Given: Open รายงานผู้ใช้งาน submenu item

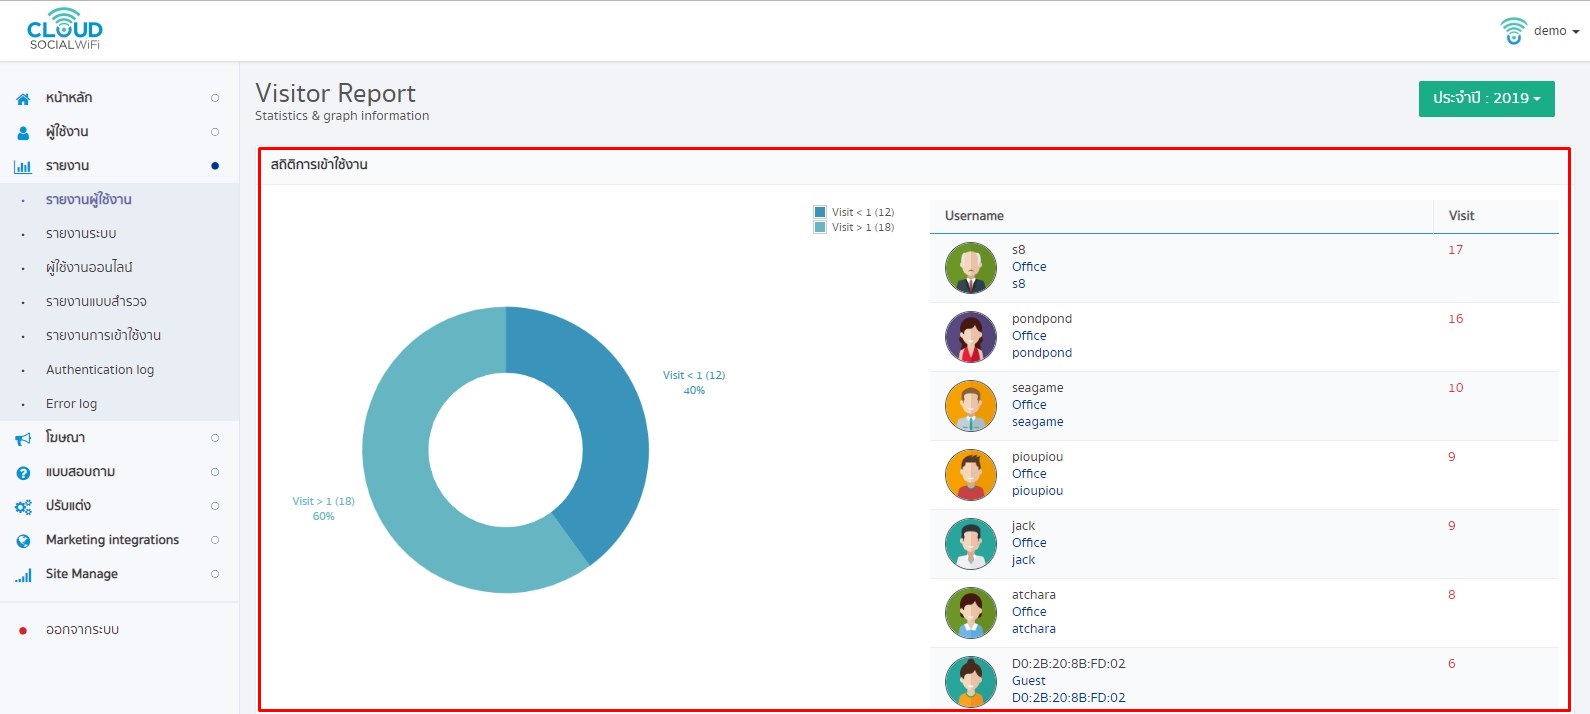Looking at the screenshot, I should (x=89, y=200).
